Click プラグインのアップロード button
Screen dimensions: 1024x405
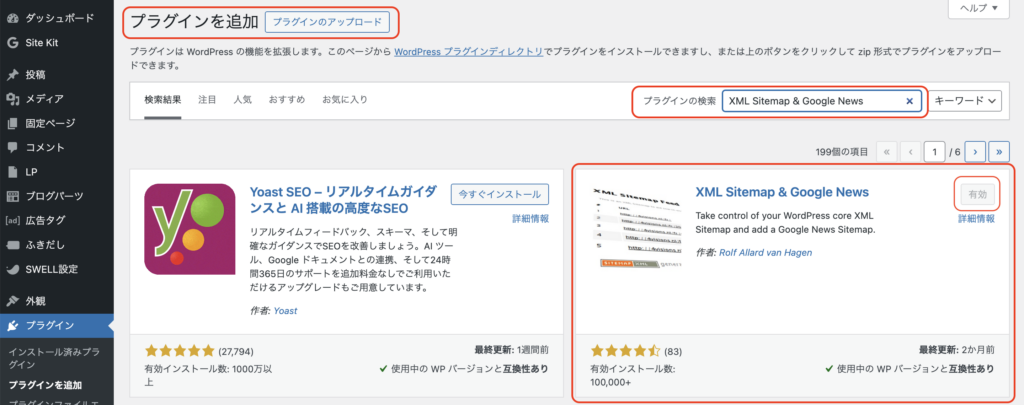327,22
